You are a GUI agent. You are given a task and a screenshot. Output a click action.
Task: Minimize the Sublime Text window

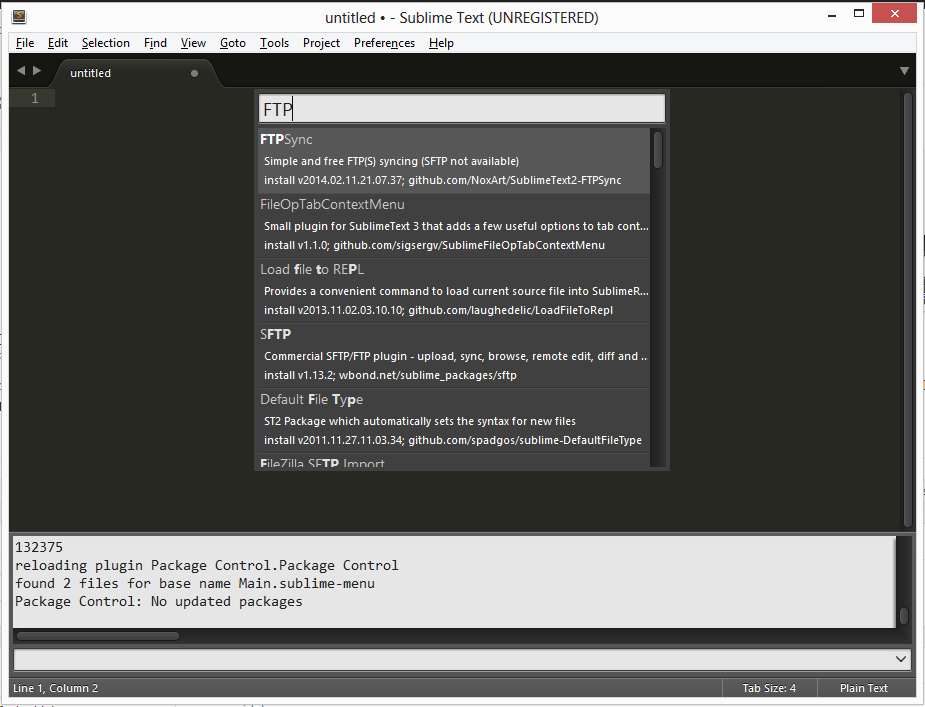click(x=832, y=15)
